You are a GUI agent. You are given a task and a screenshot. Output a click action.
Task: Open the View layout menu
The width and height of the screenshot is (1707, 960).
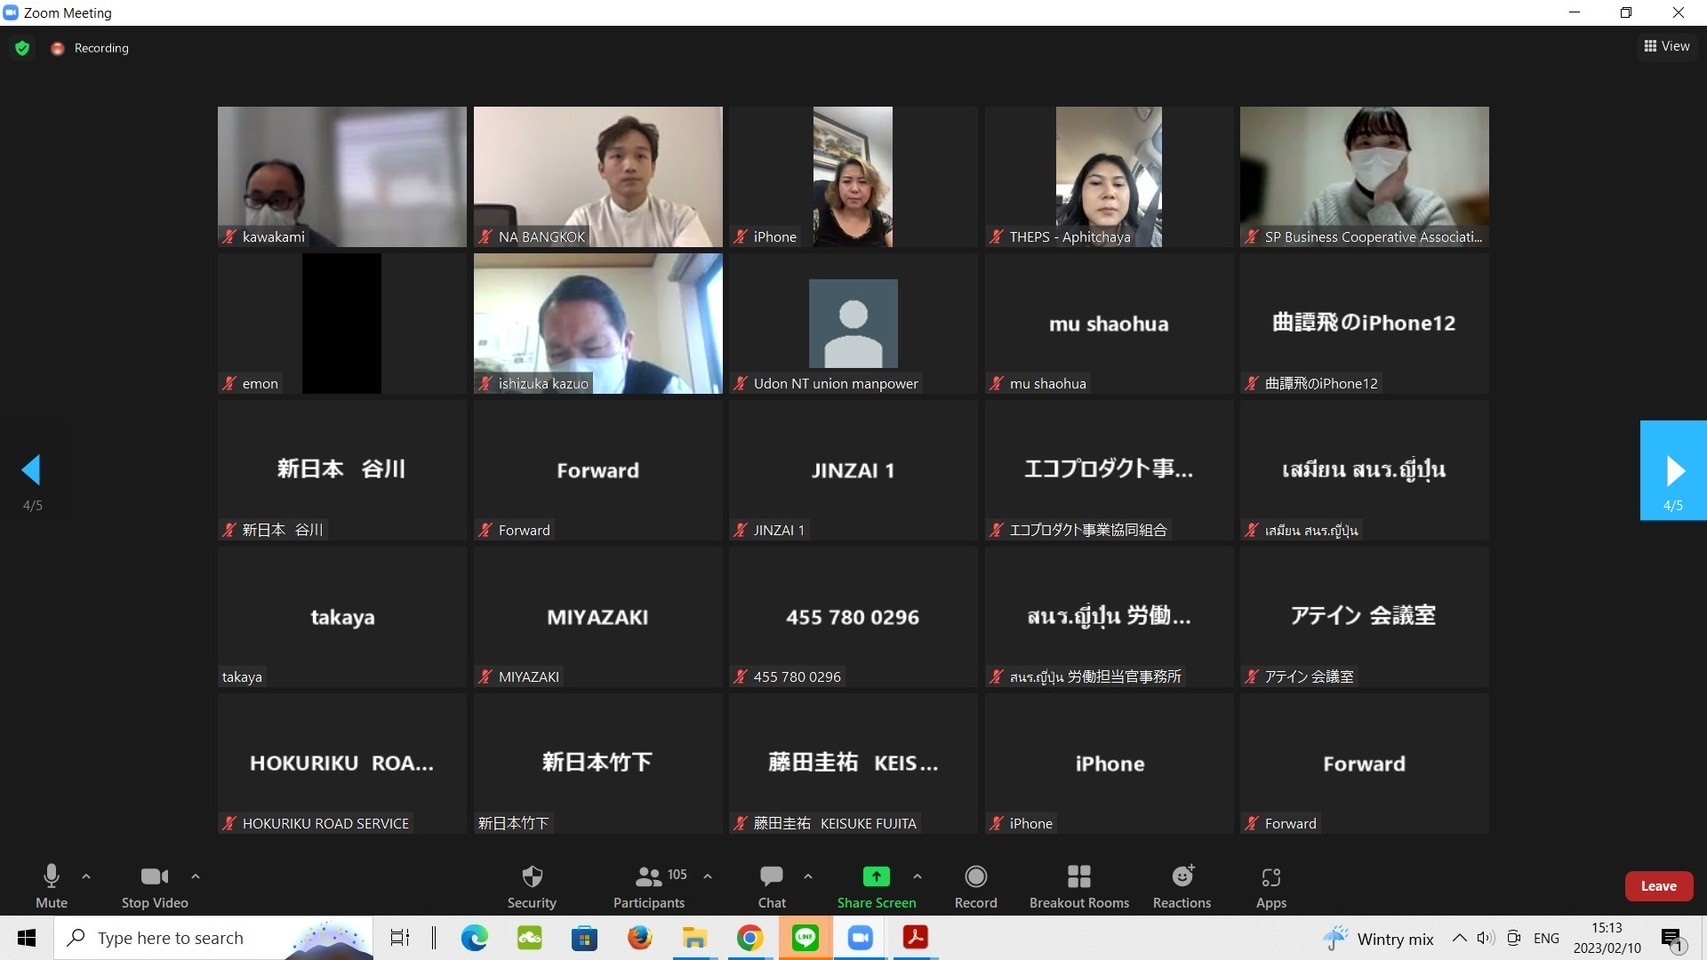point(1667,46)
